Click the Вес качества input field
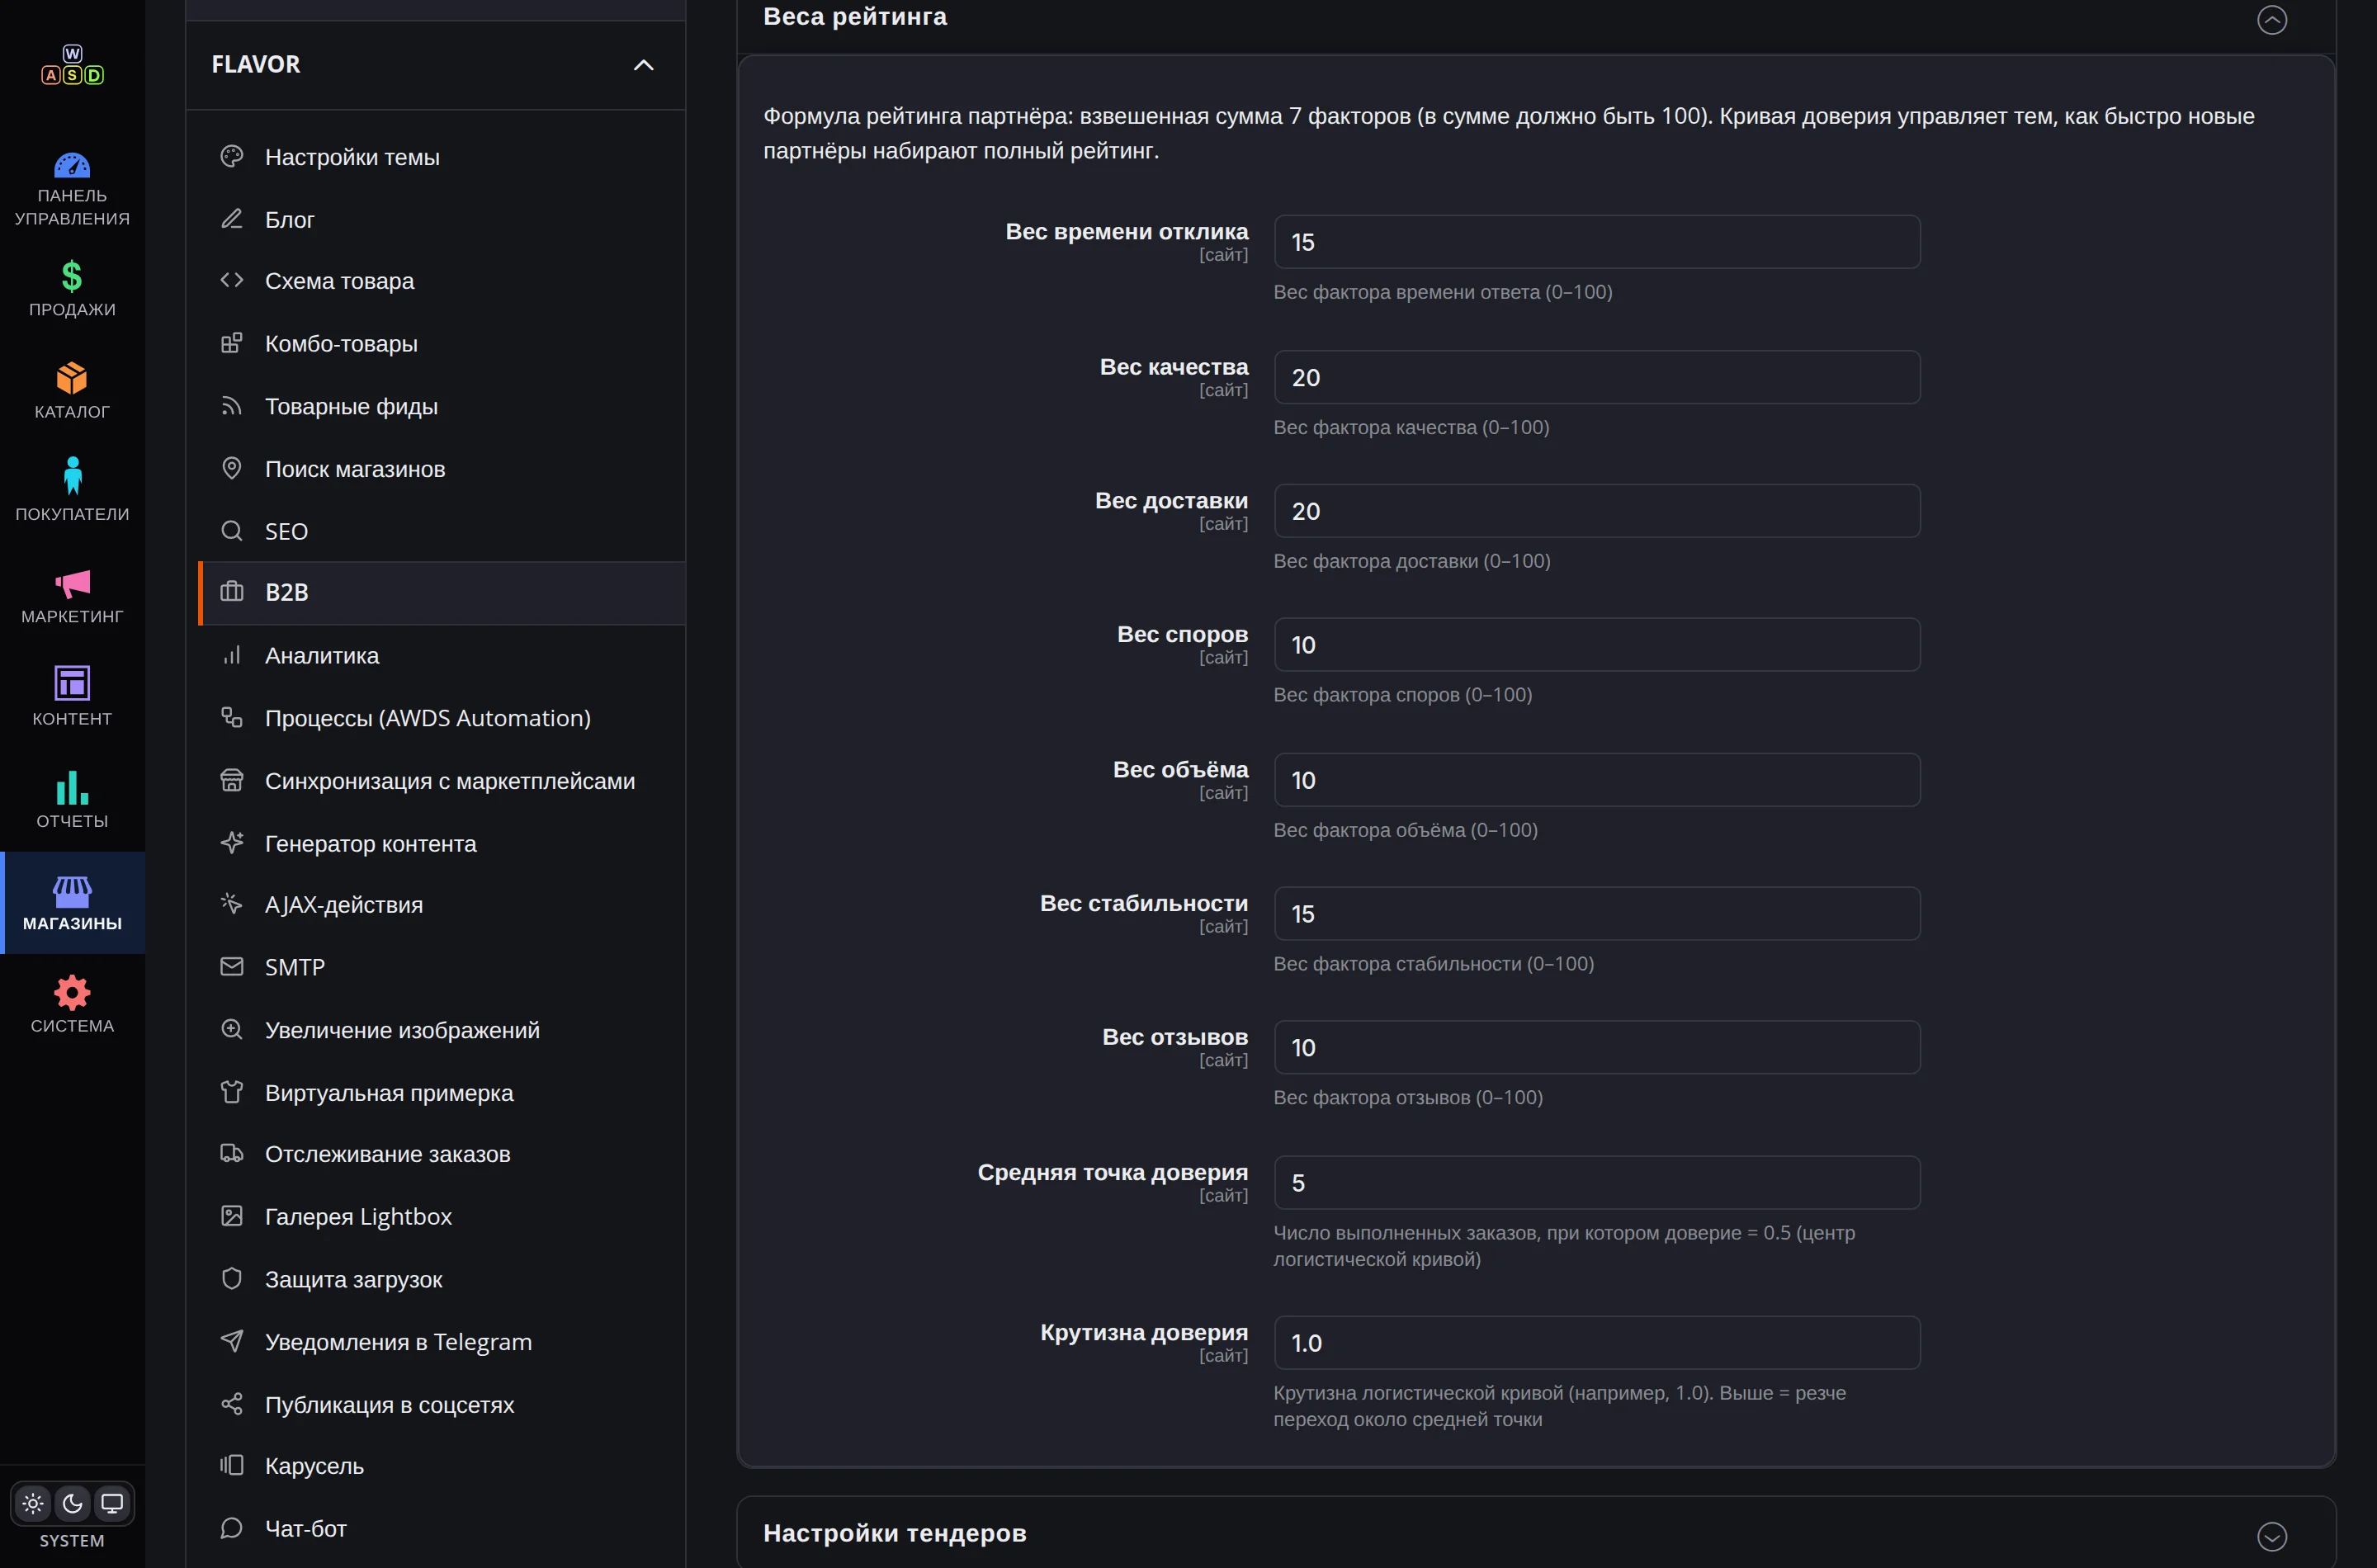 [x=1597, y=377]
